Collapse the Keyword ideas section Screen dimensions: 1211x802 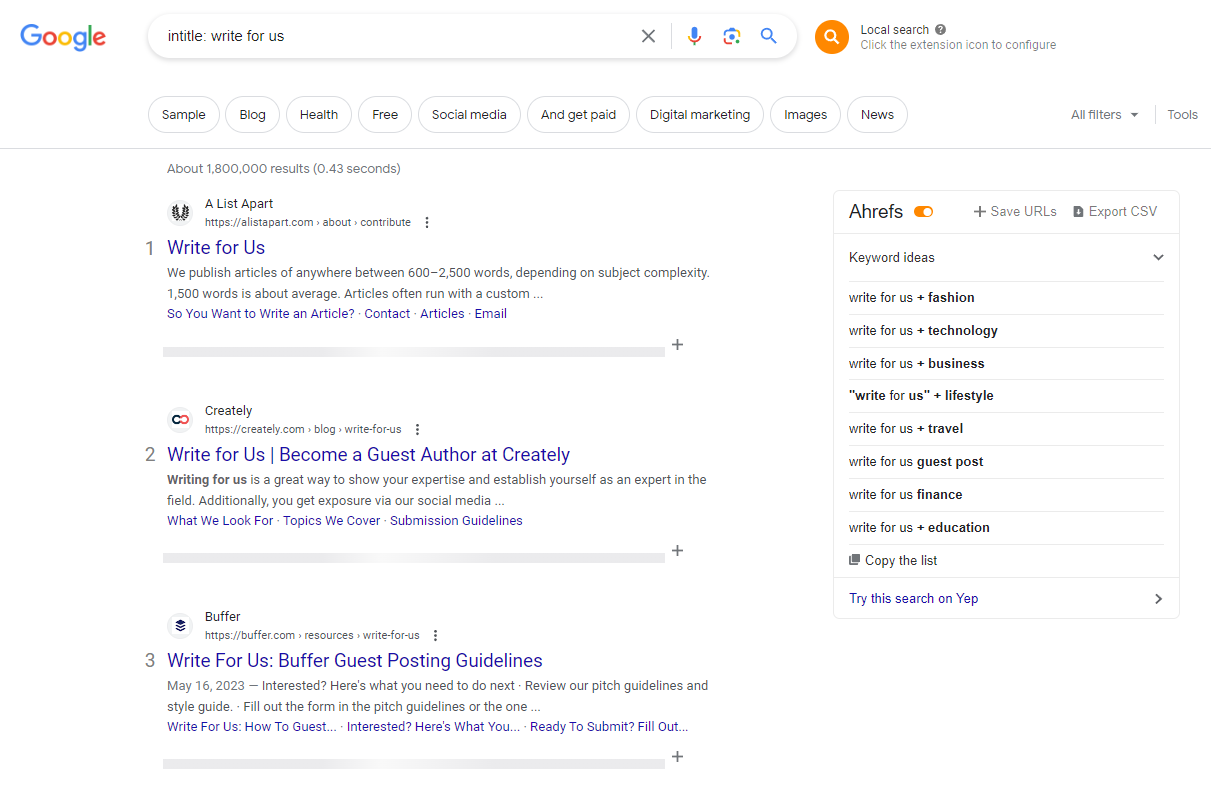(x=1158, y=257)
